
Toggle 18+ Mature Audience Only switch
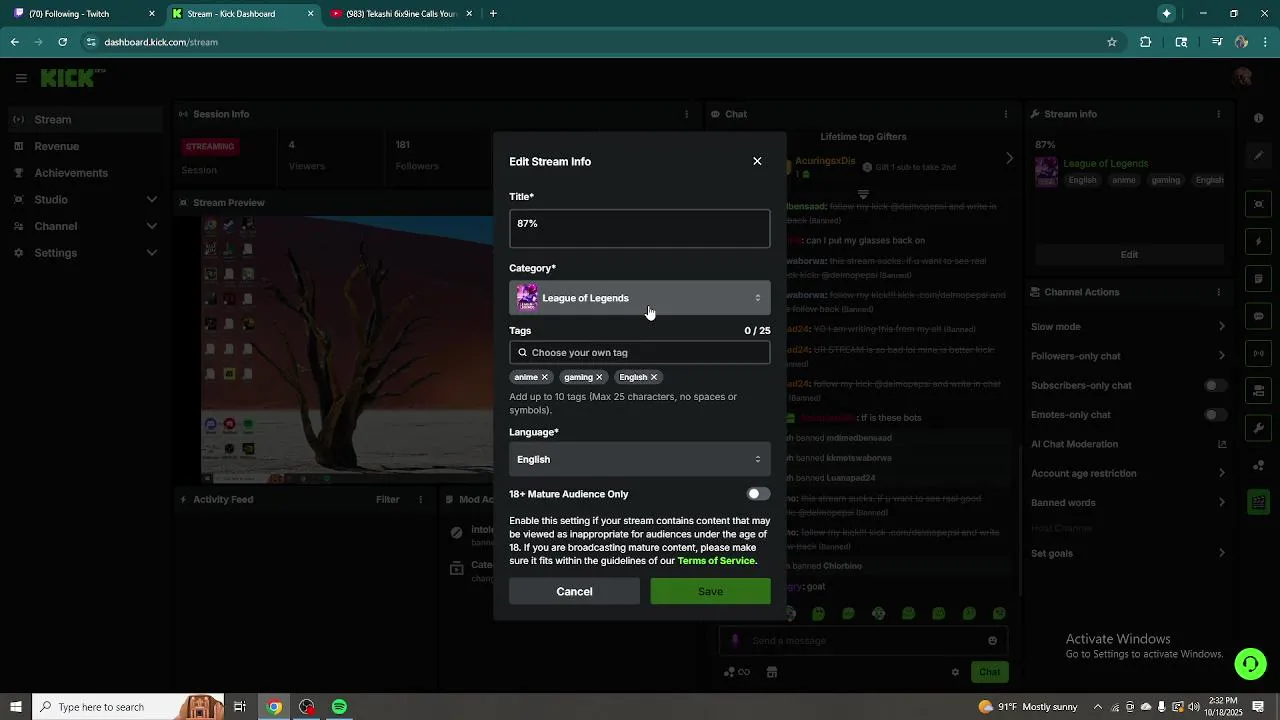coord(758,494)
